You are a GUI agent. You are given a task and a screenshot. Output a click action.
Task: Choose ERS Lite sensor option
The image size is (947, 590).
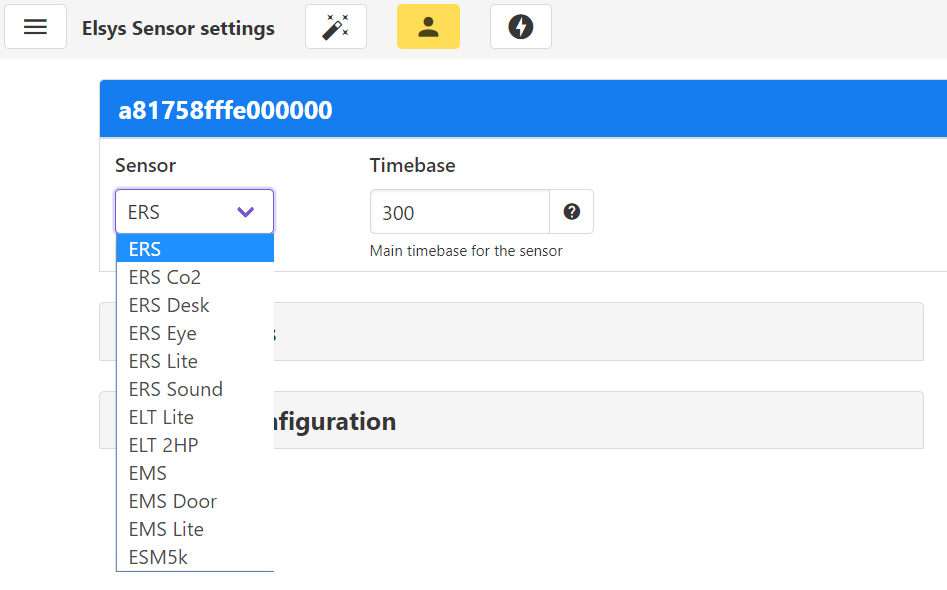[195, 361]
